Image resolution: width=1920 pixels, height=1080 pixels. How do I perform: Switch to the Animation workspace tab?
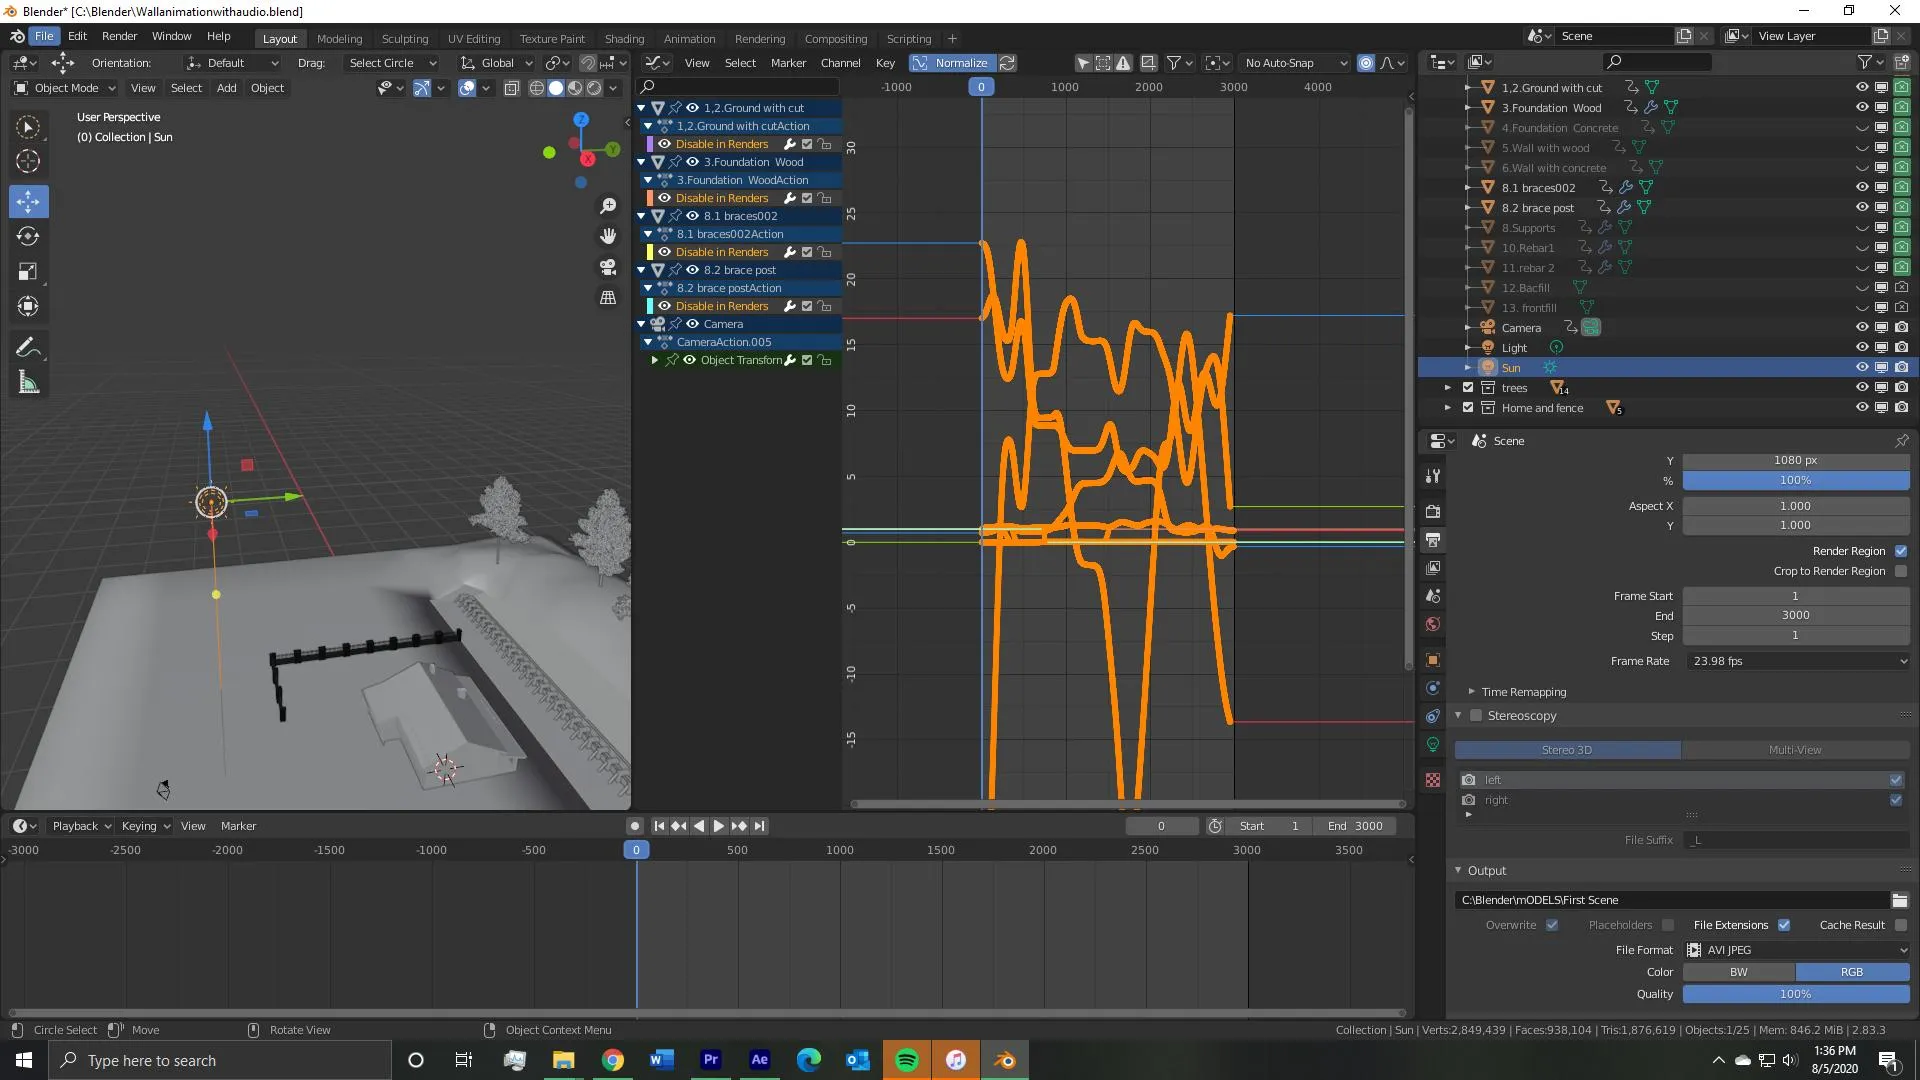pos(689,39)
